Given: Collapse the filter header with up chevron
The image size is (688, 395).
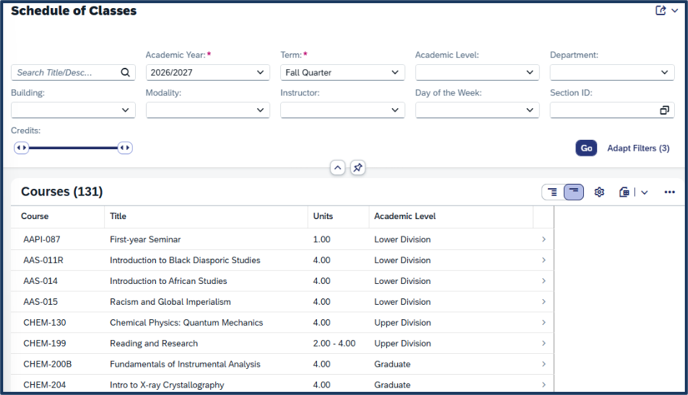Looking at the screenshot, I should coord(337,168).
